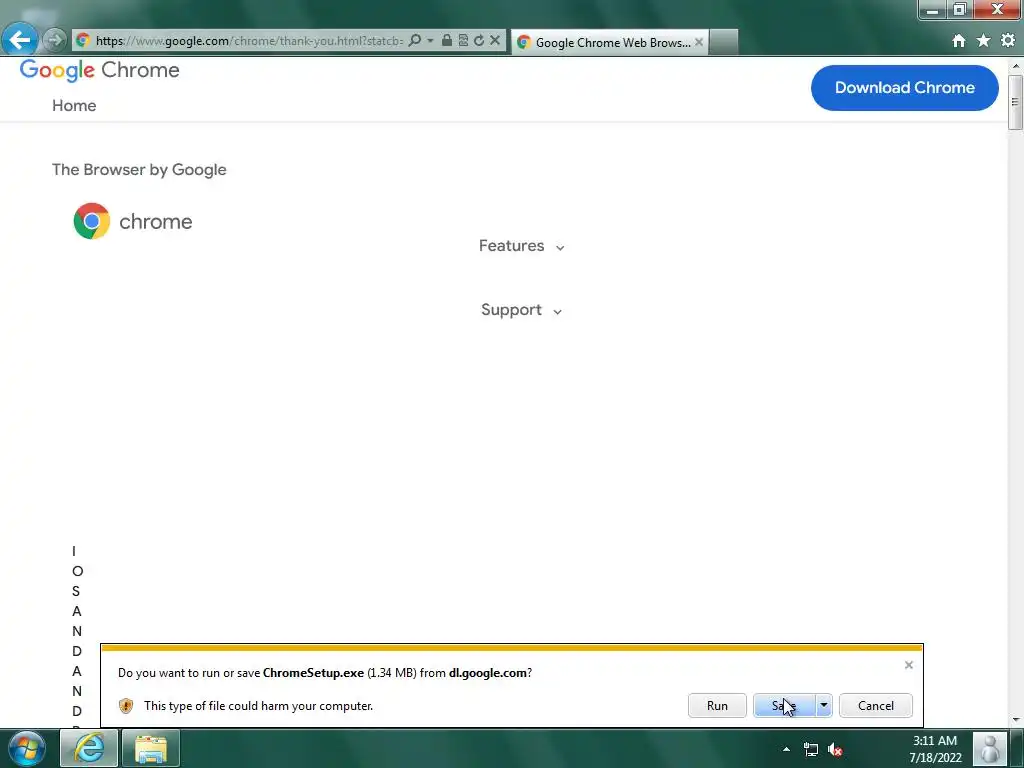The width and height of the screenshot is (1024, 768).
Task: Click the 'chrome' wordmark next to logo
Action: [x=155, y=222]
